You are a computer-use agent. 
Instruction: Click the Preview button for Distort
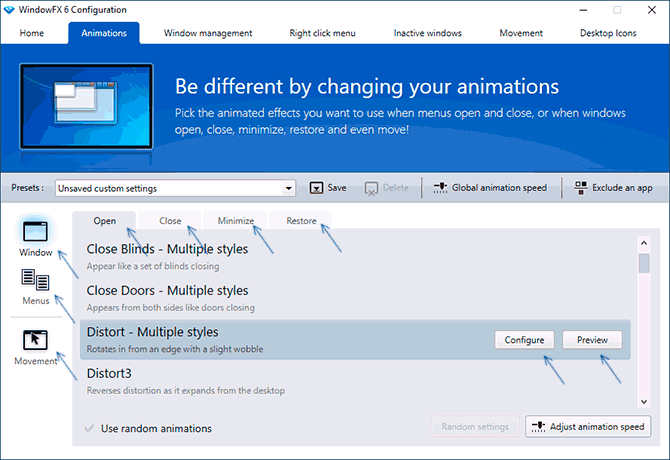pos(592,340)
